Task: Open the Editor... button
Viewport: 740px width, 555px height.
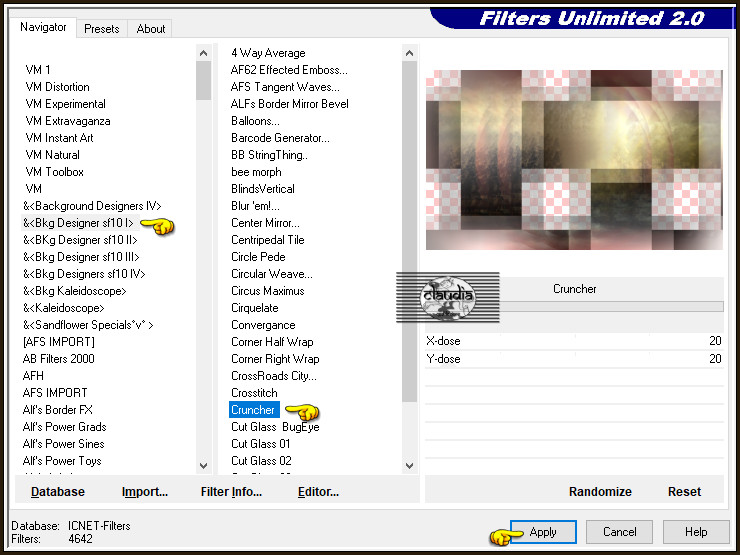Action: 318,492
